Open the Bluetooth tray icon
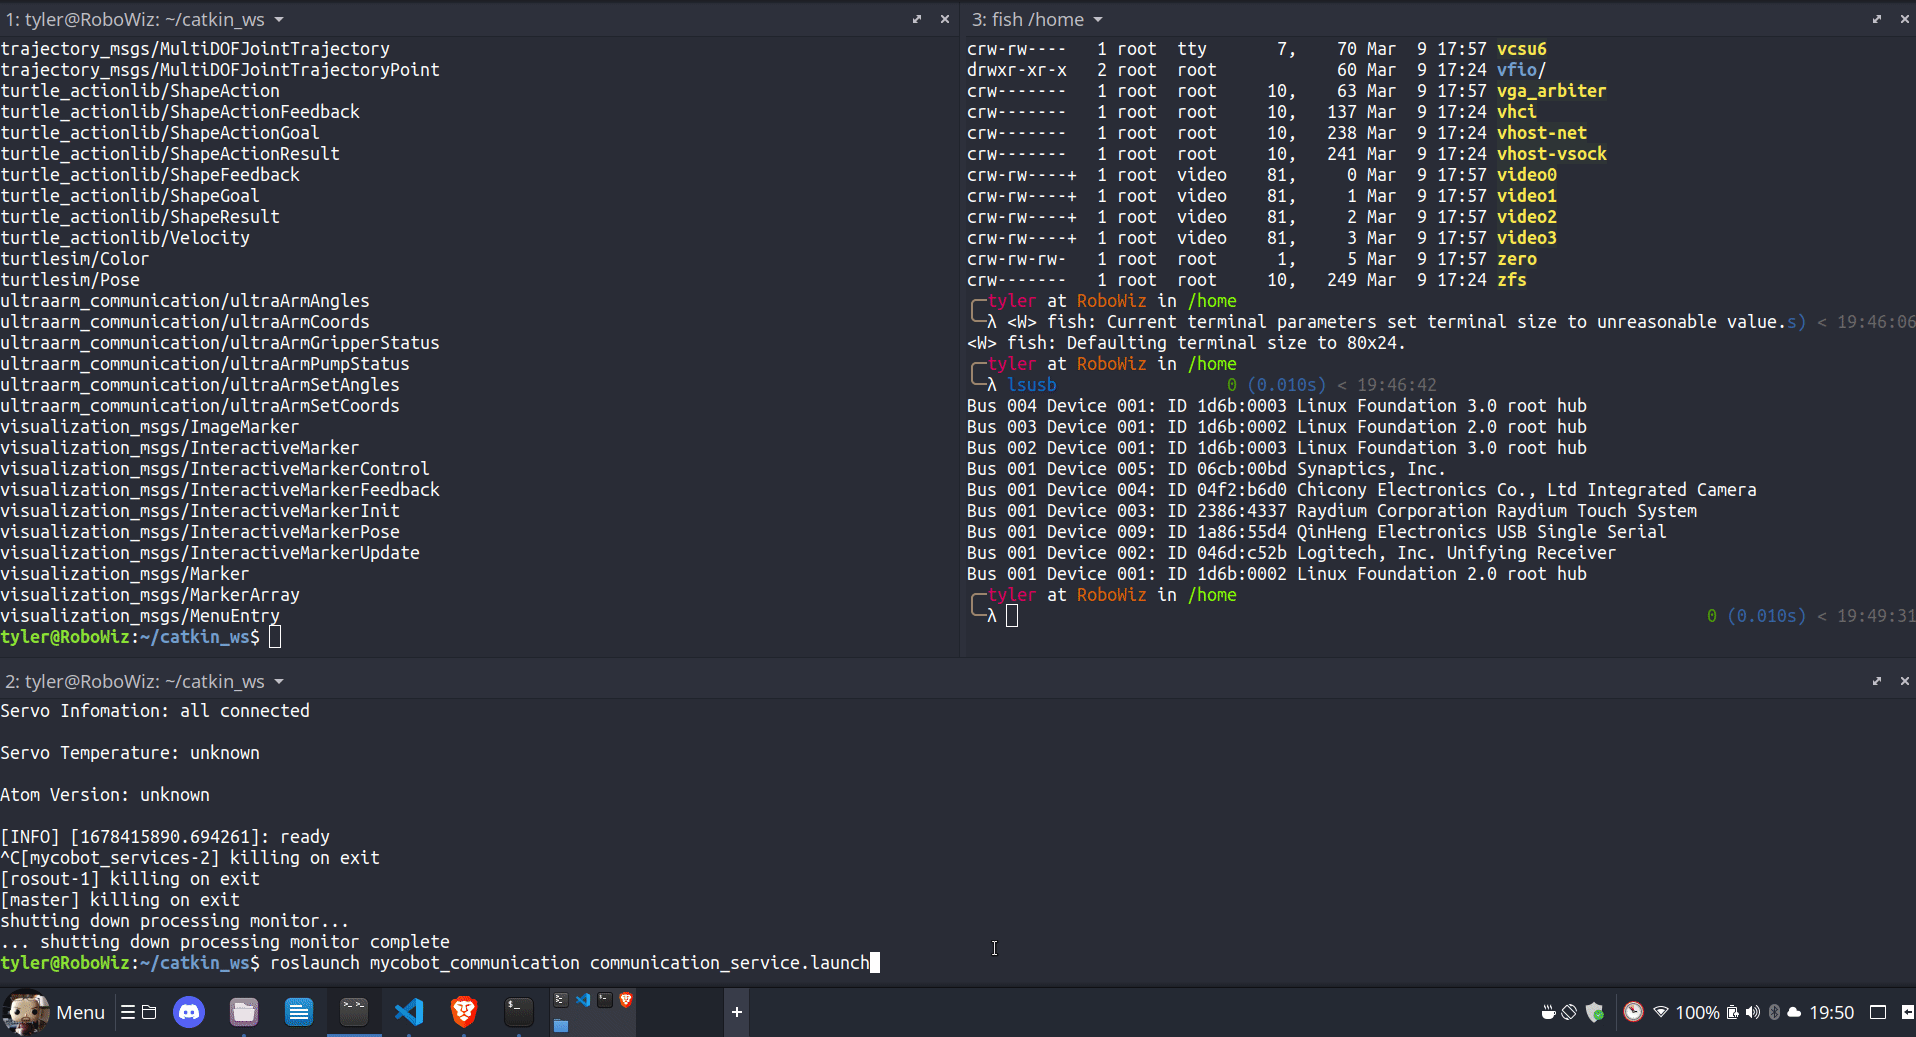 1775,1012
